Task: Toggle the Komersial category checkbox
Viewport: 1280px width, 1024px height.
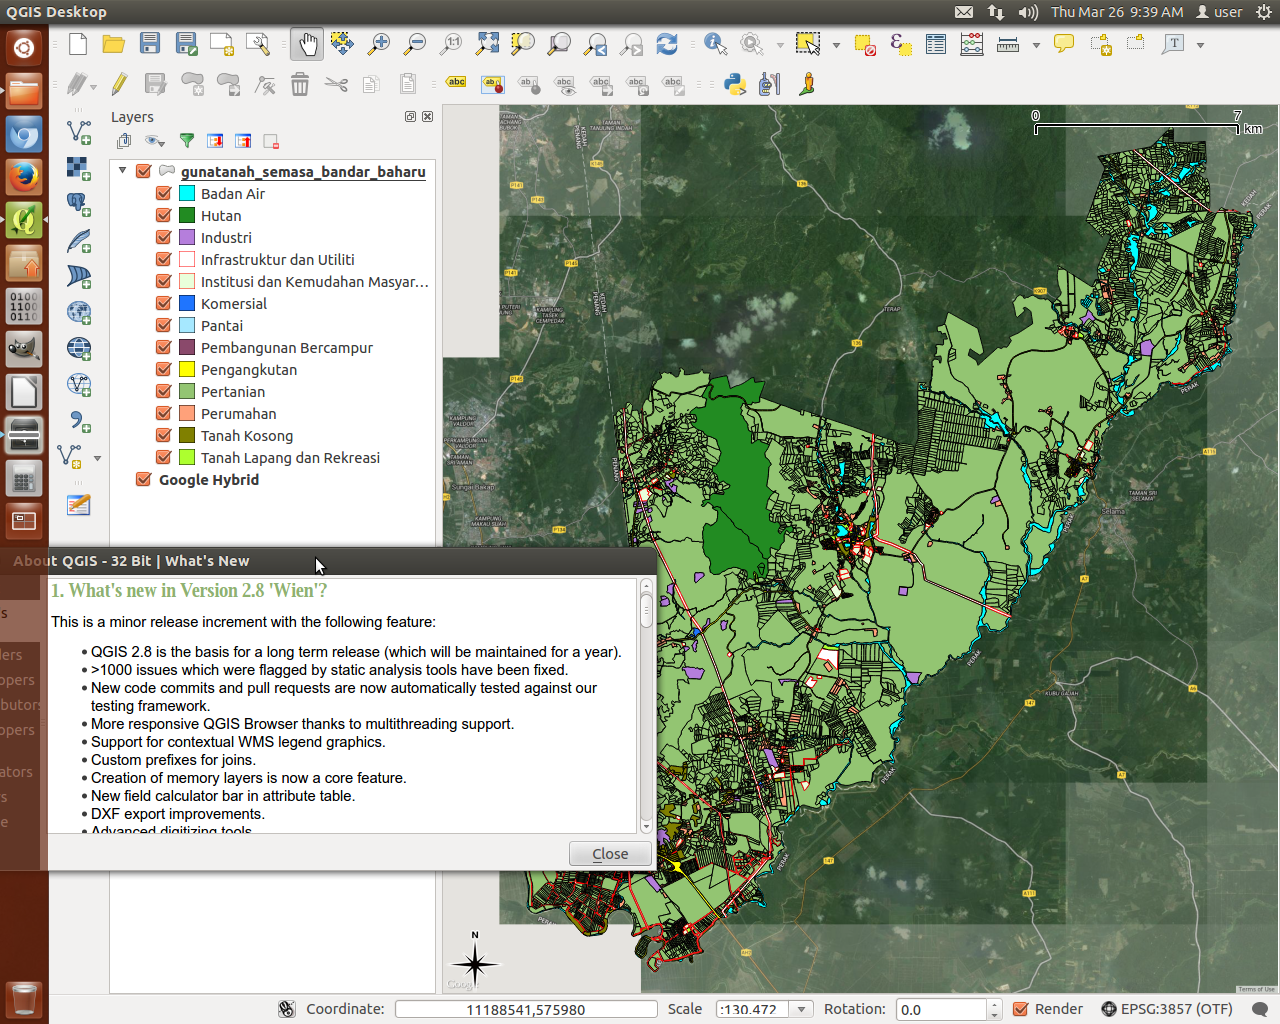Action: 164,304
